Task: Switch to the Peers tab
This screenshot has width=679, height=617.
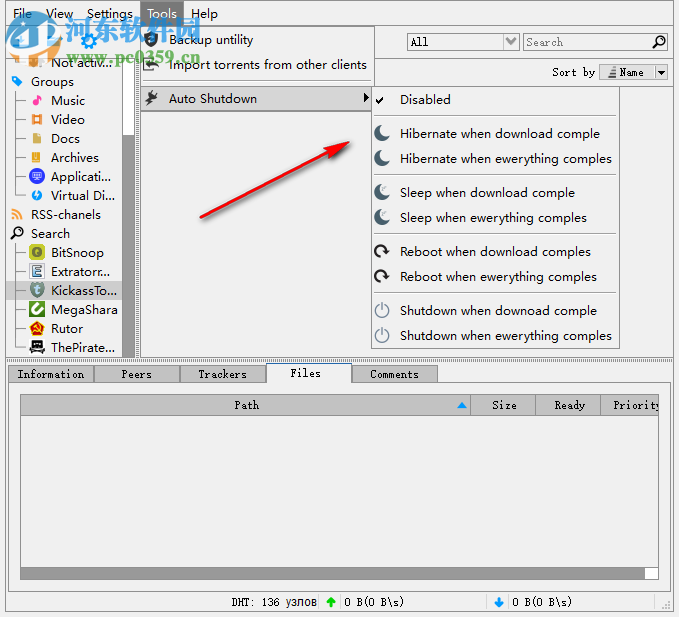Action: click(137, 374)
